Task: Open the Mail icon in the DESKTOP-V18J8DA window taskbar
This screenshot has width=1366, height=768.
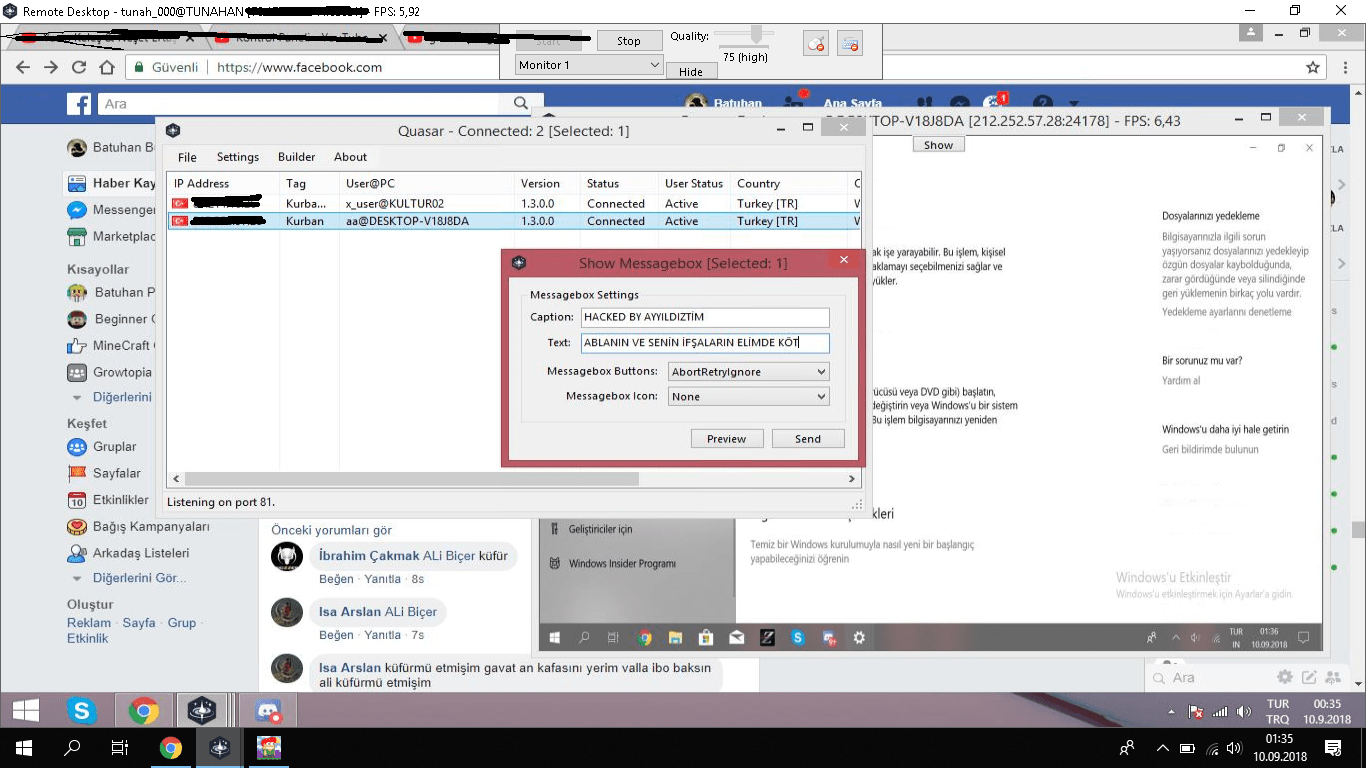Action: click(x=736, y=637)
